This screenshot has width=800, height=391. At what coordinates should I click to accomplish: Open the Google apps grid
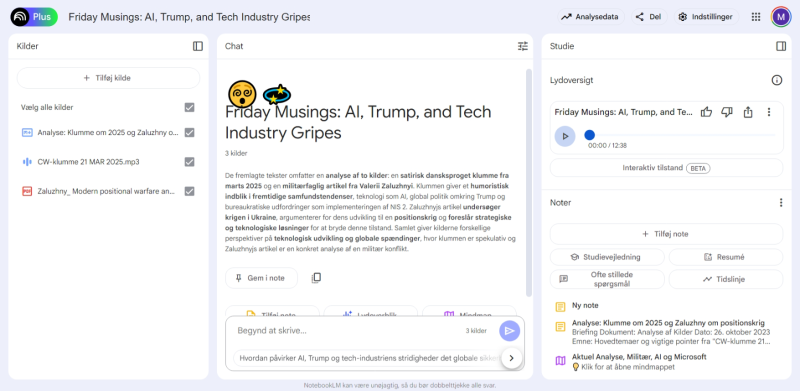(x=756, y=17)
